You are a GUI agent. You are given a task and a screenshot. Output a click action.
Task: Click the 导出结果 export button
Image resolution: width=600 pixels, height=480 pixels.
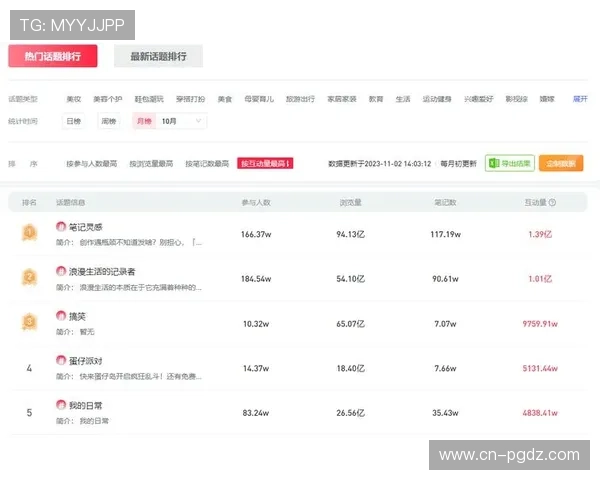(x=510, y=163)
